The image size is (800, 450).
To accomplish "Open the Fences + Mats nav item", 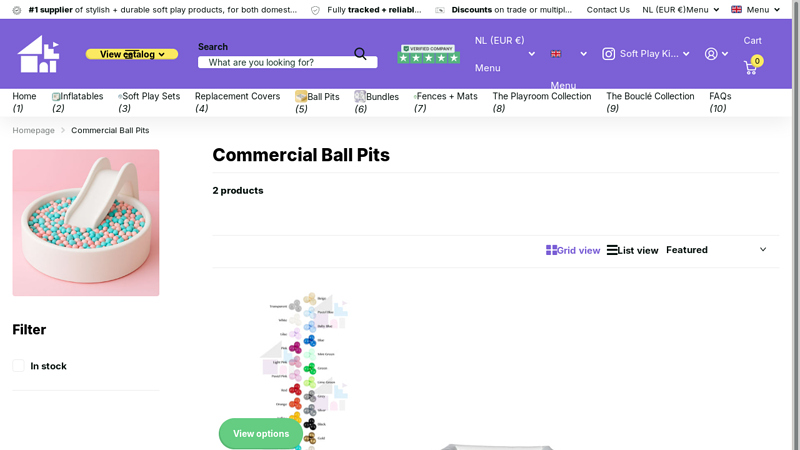I will (x=446, y=102).
